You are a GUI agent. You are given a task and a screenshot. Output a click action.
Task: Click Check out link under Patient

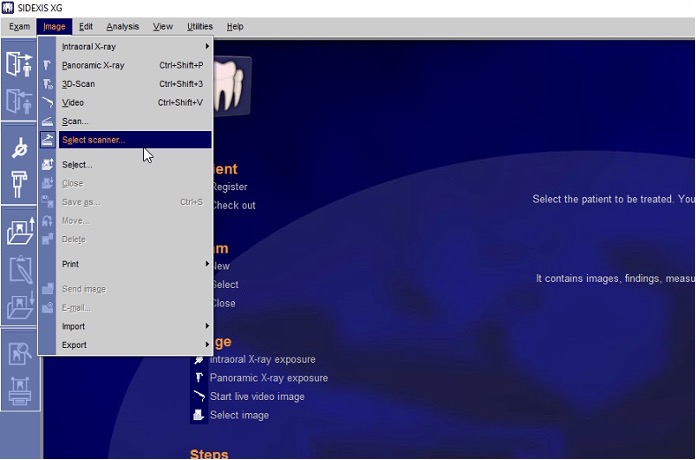233,206
